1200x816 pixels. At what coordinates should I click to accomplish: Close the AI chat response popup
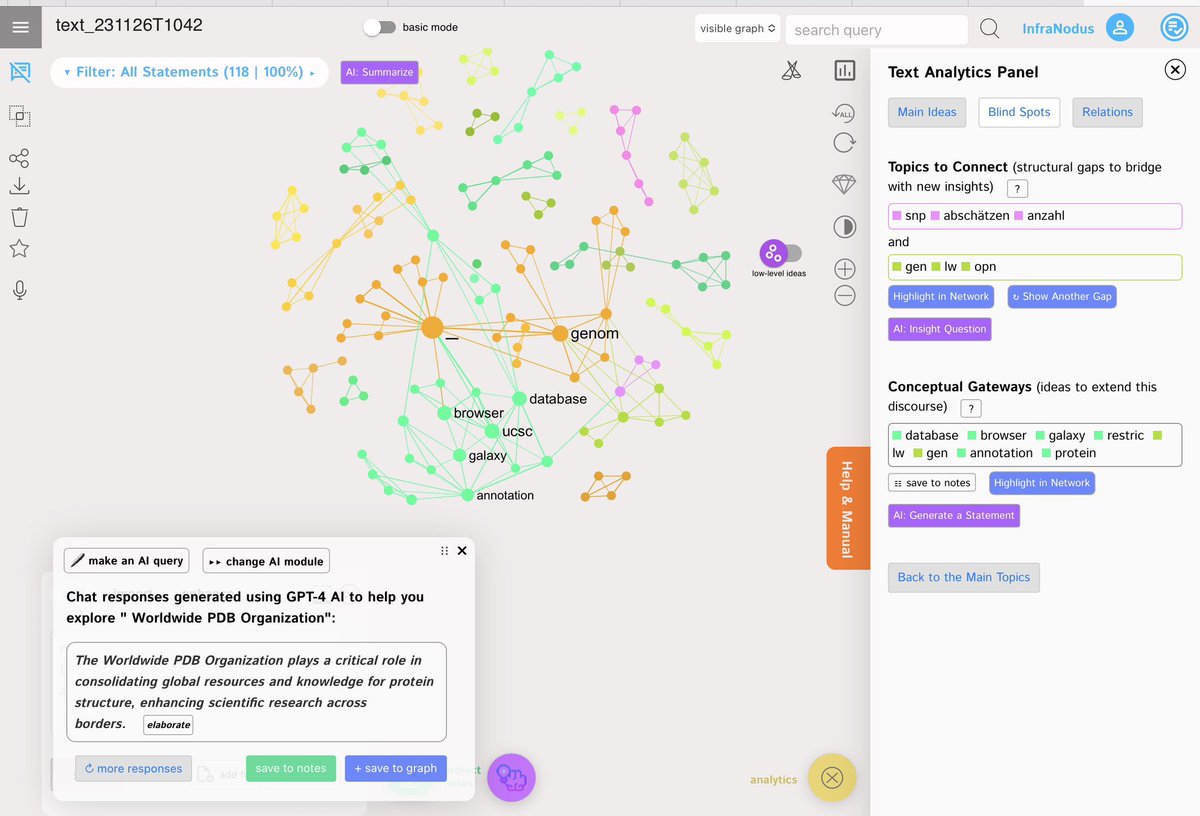pos(462,551)
